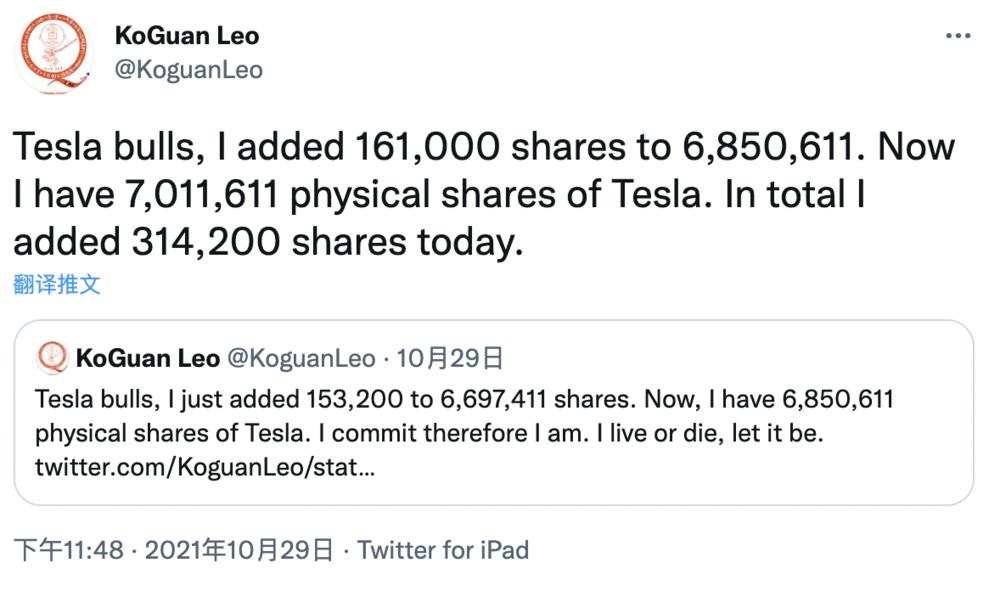1000x591 pixels.
Task: Click the small avatar in quoted tweet
Action: point(52,358)
